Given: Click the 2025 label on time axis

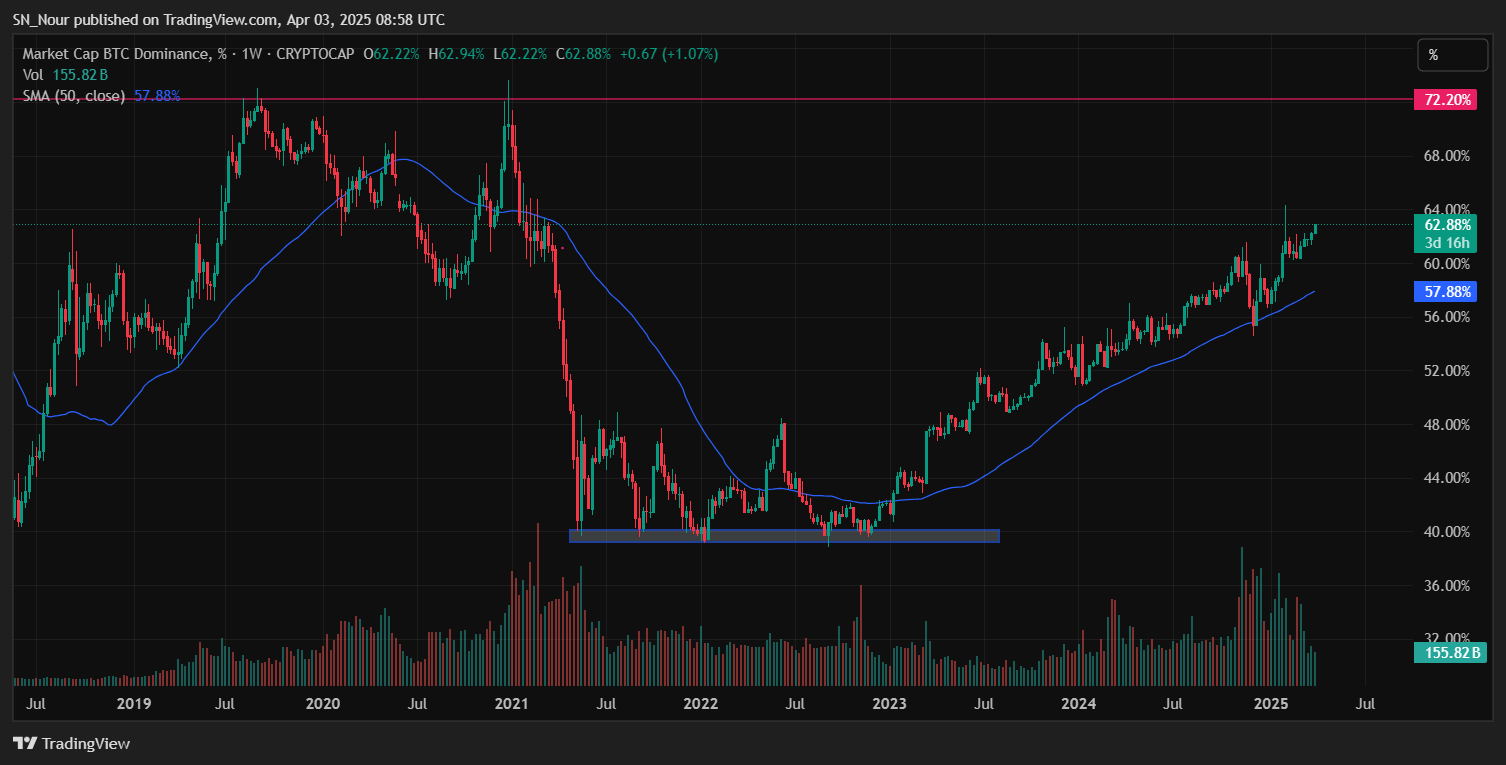Looking at the screenshot, I should coord(1269,703).
